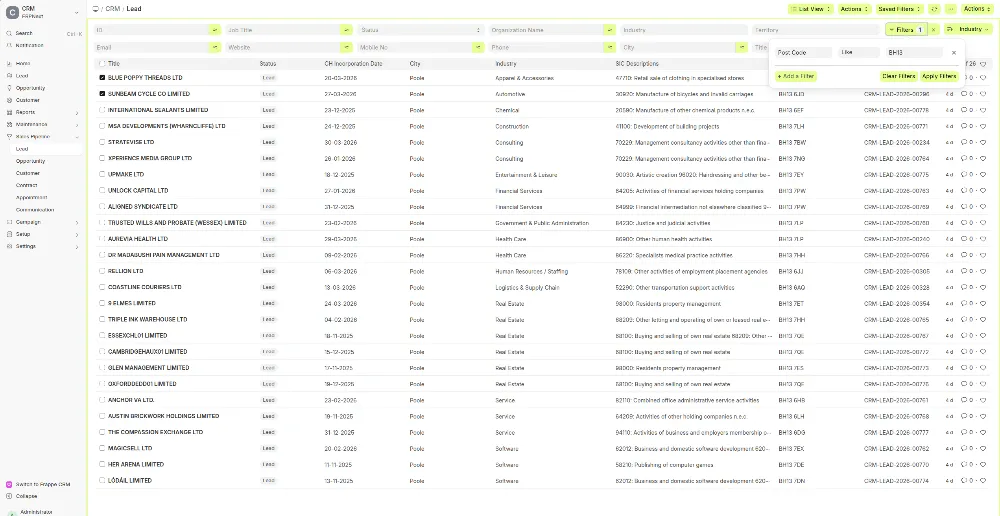Toggle the select-all checkbox beside Title header

102,64
